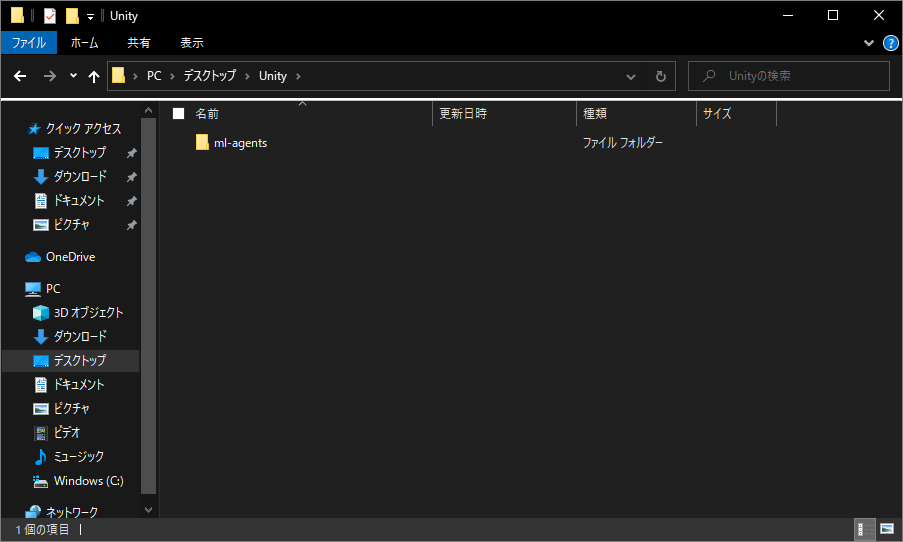This screenshot has width=903, height=542.
Task: Click the navigation pane scrollbar thumb
Action: tap(149, 306)
